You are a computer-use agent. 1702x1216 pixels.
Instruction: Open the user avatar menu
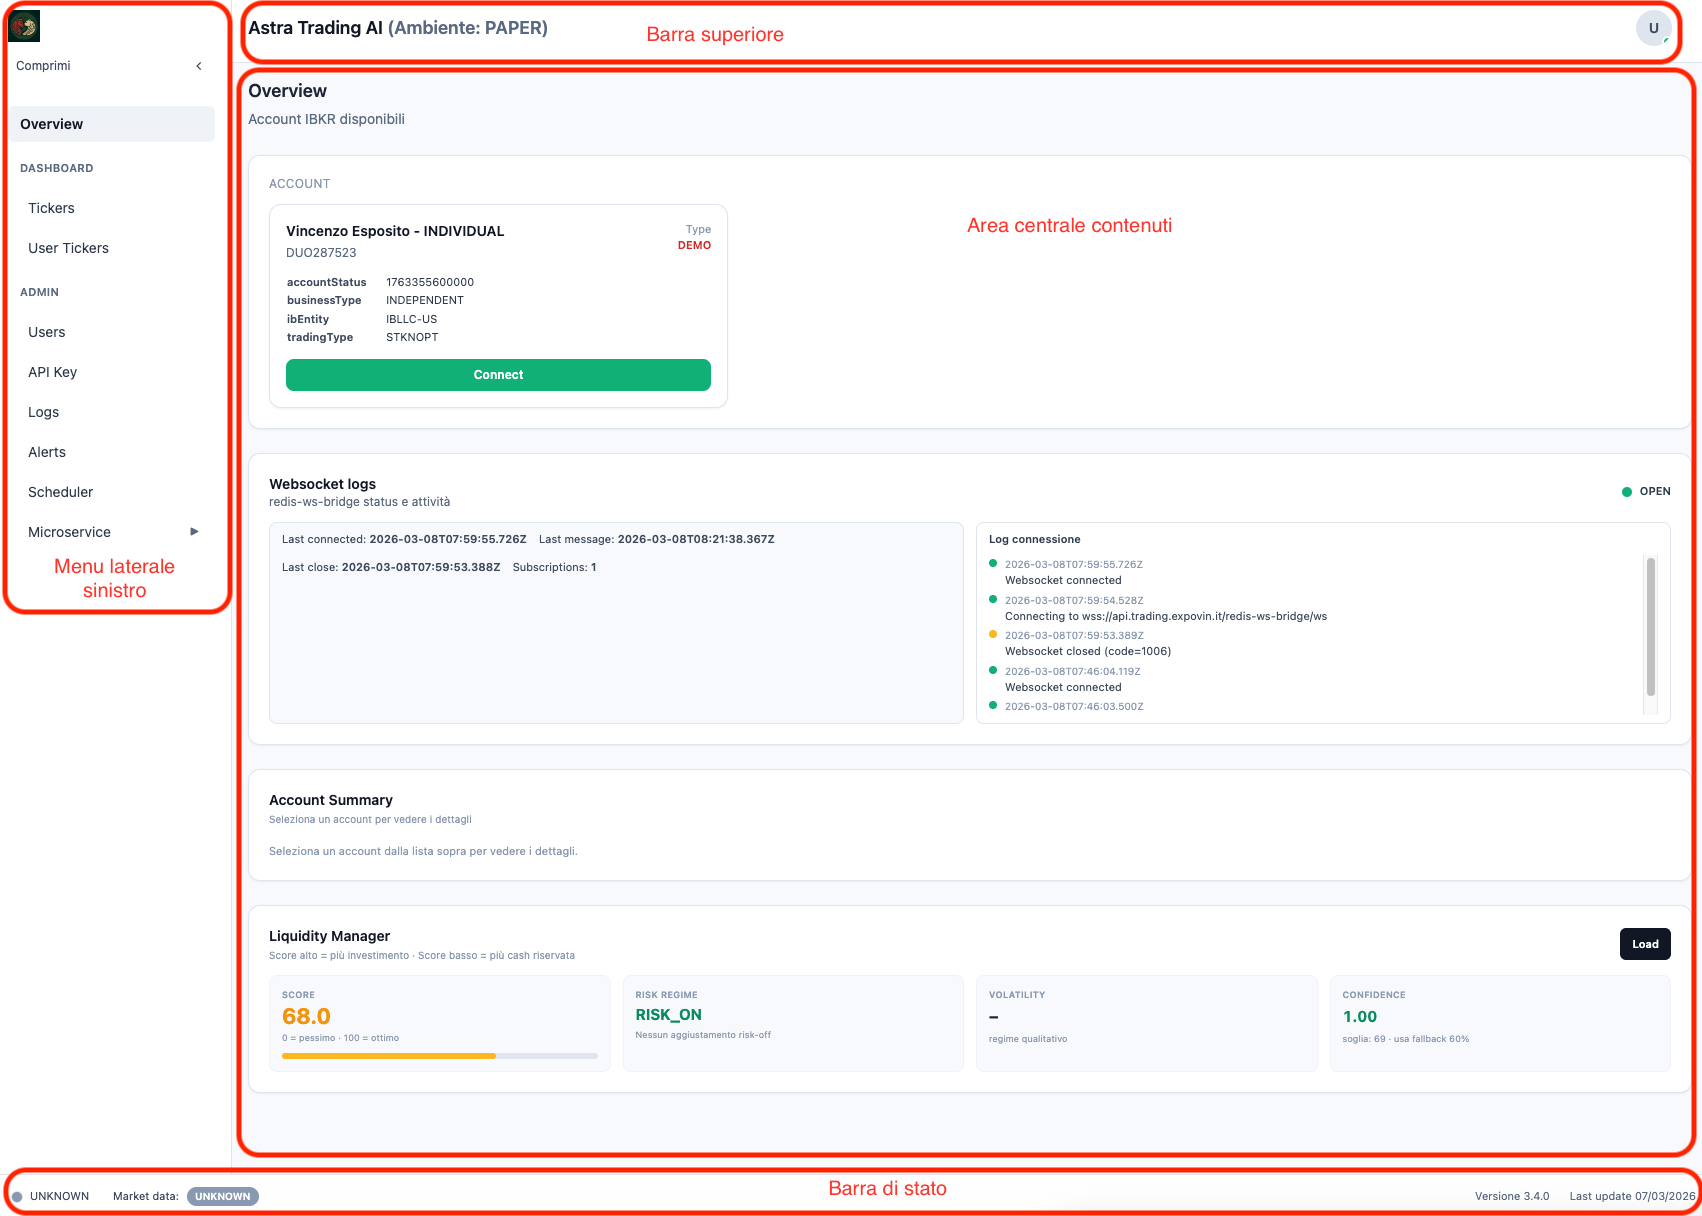click(1653, 28)
